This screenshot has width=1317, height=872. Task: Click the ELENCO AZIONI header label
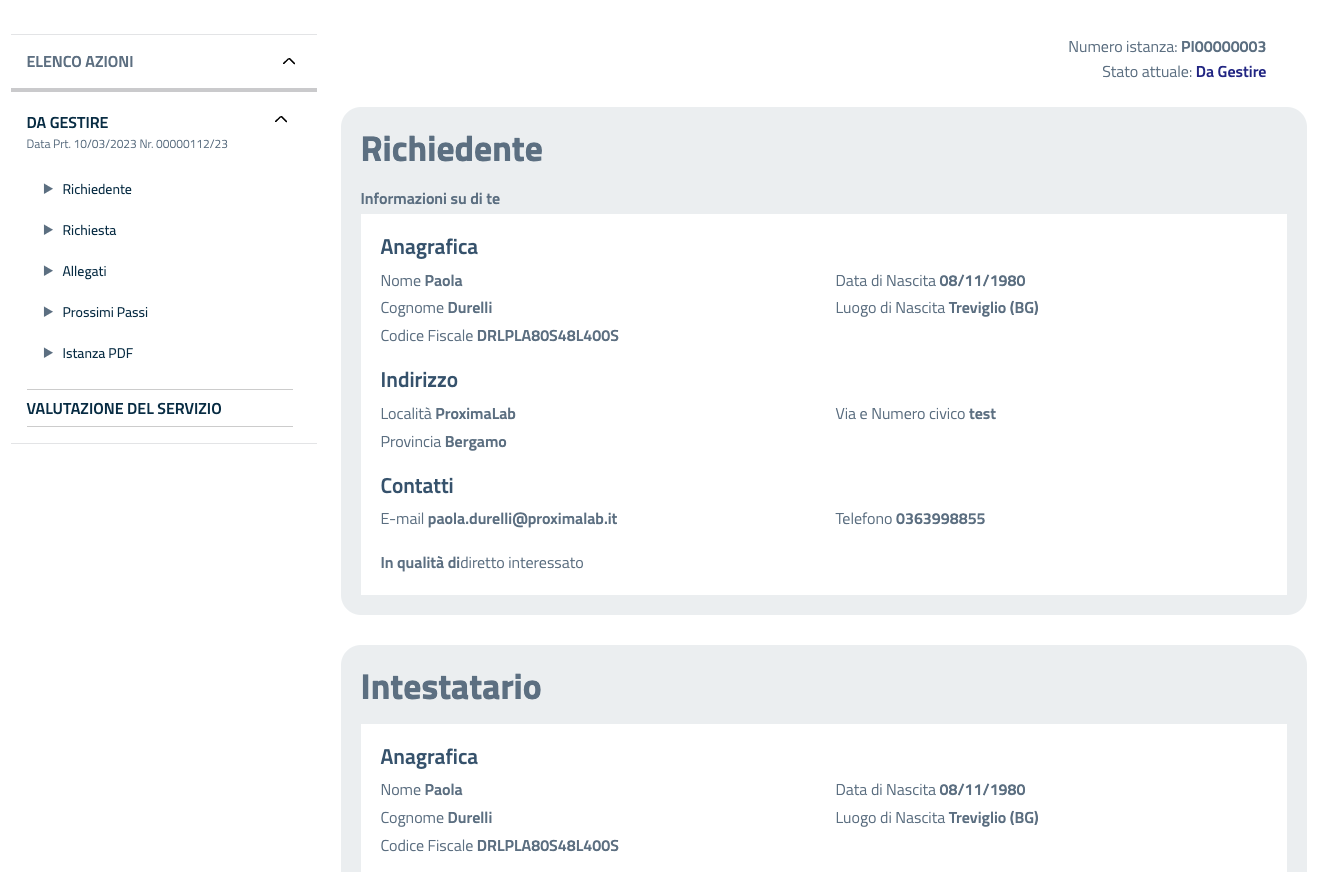pos(80,62)
